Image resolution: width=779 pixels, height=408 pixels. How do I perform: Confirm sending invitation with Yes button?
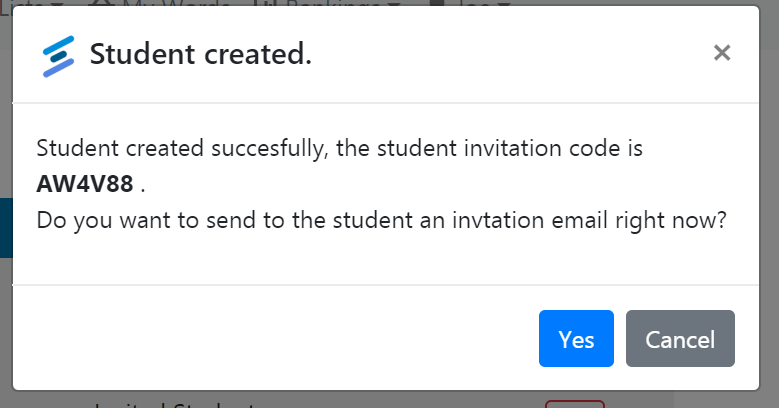[576, 338]
